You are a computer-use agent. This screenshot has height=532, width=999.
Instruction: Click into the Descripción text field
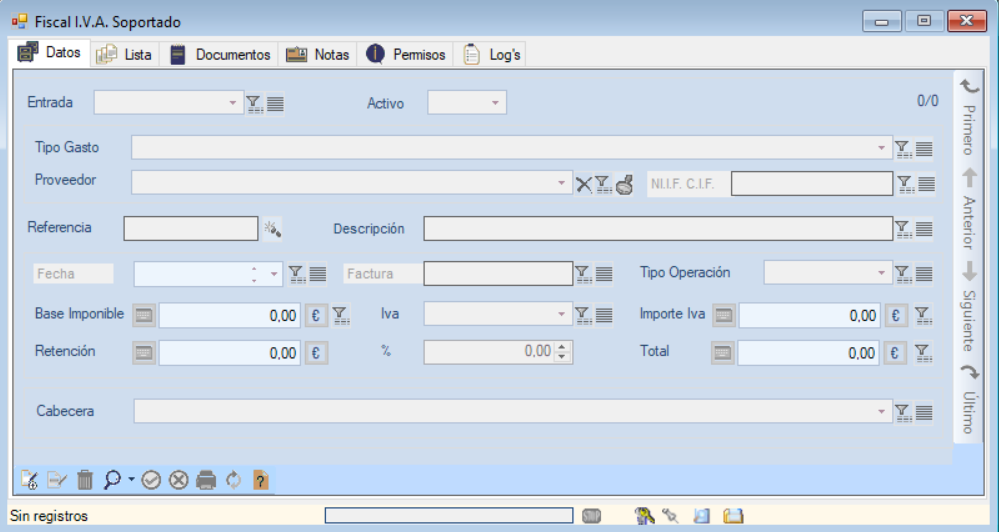657,229
